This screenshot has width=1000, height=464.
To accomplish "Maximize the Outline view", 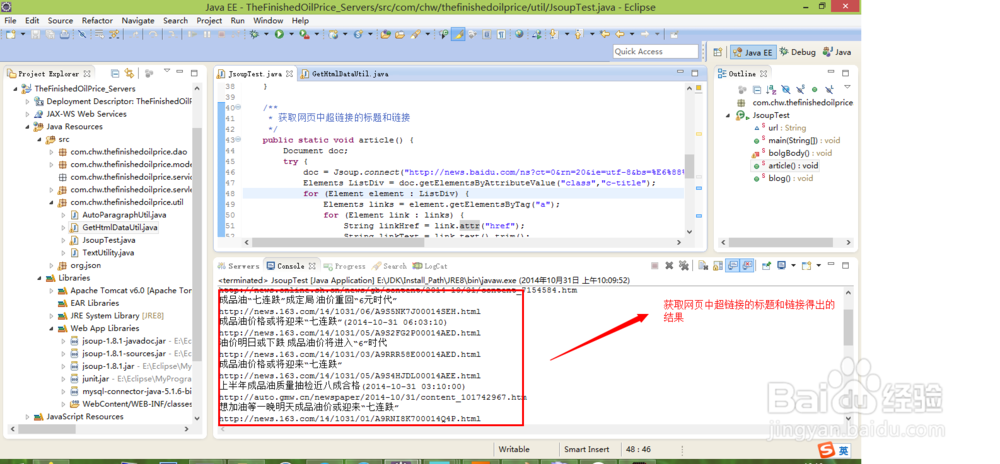I will (x=846, y=73).
